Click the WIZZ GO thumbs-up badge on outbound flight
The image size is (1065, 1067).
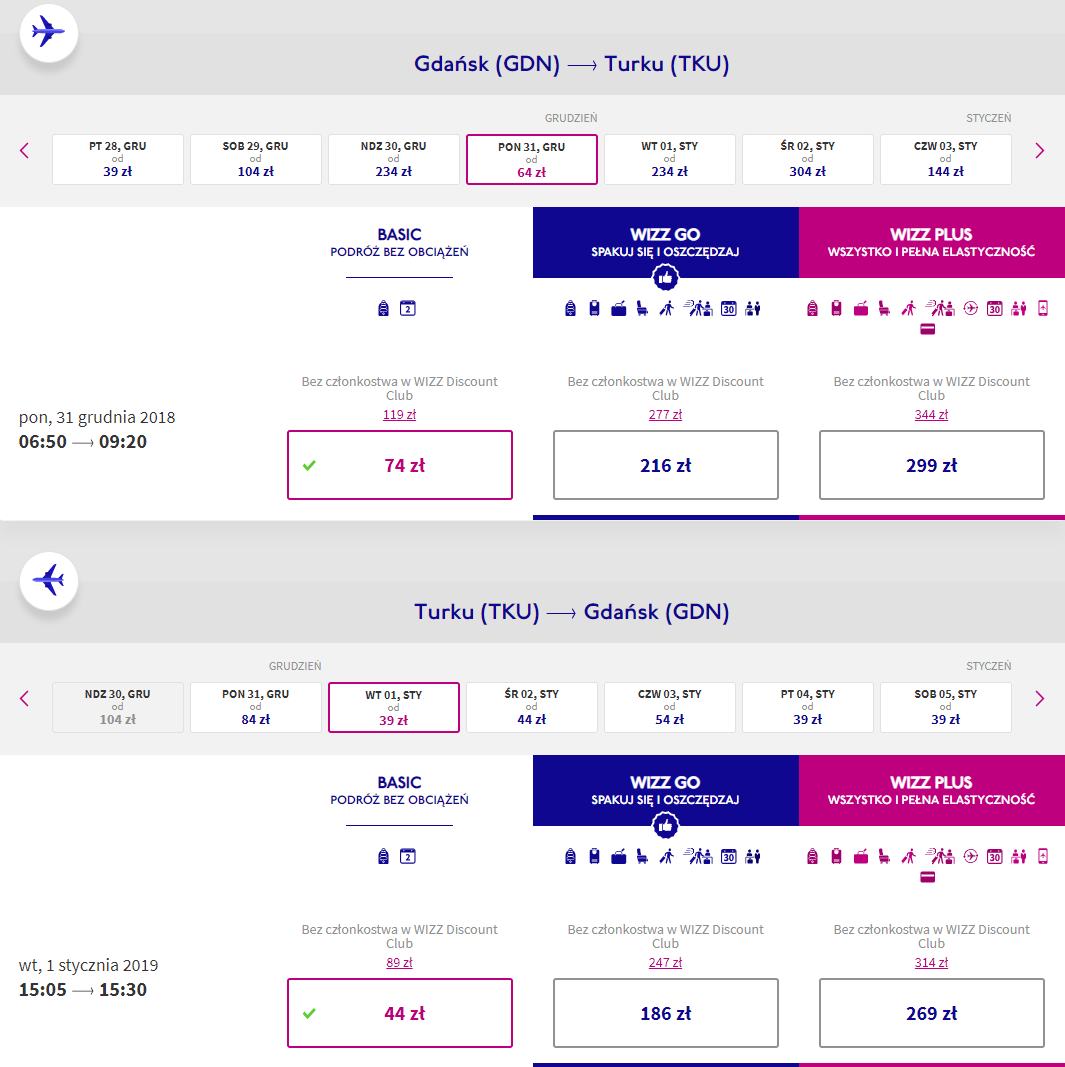tap(665, 278)
